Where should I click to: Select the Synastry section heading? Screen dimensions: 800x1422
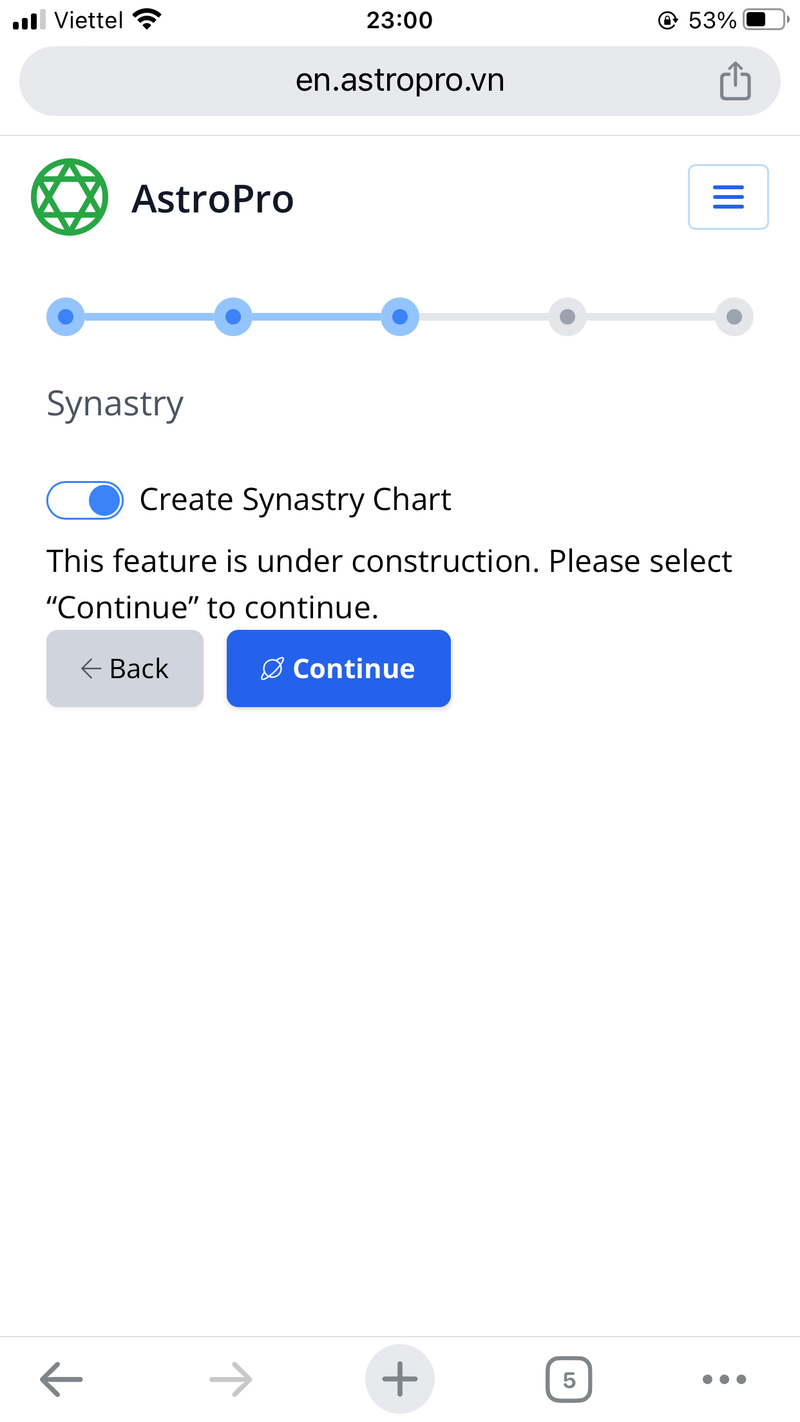(x=114, y=403)
